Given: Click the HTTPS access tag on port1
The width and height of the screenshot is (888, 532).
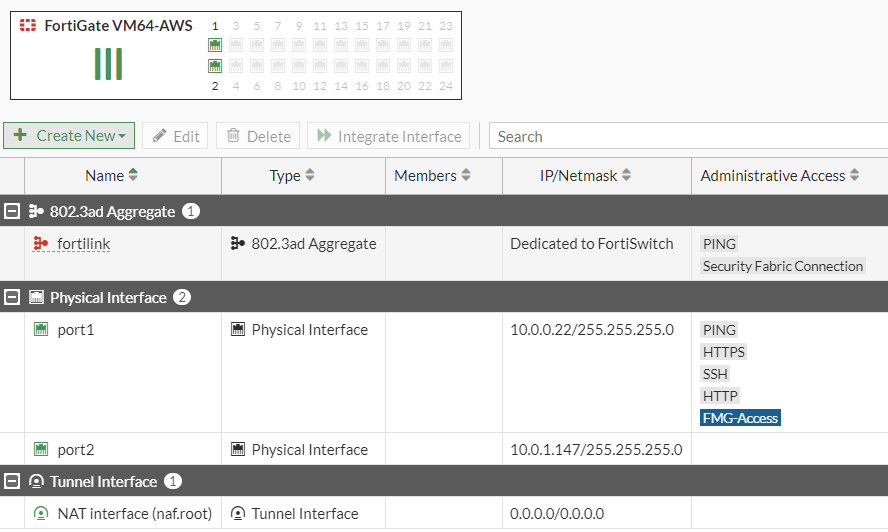Looking at the screenshot, I should (x=723, y=352).
